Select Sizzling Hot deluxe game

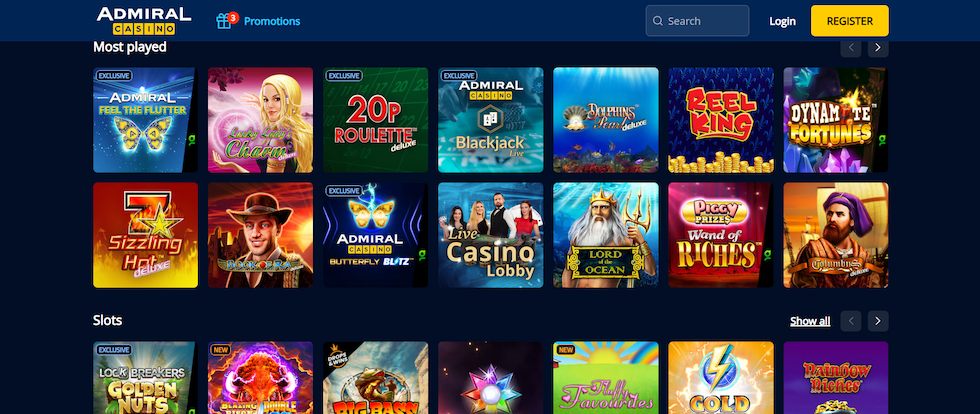(x=146, y=235)
